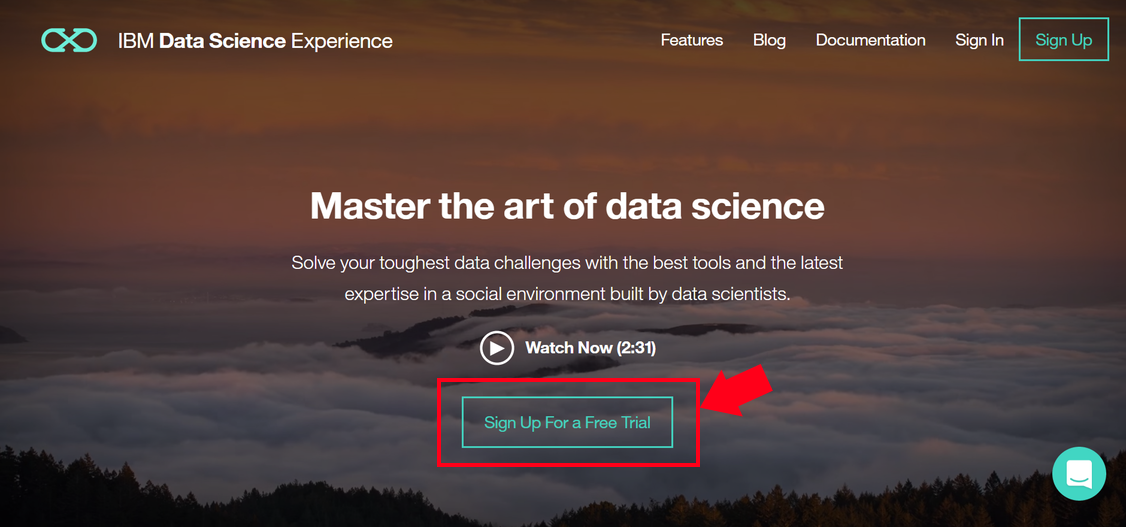Click the 2:31 video duration text
This screenshot has width=1126, height=527.
(636, 348)
